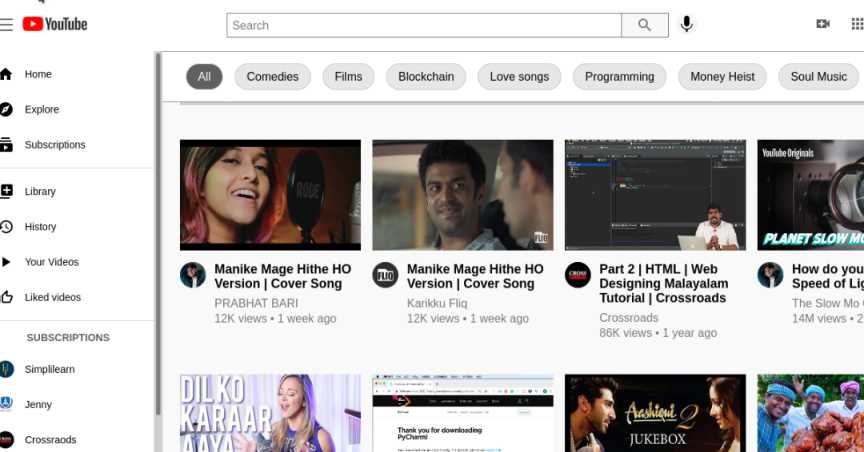Click the magnifier search button
864x452 pixels.
pyautogui.click(x=645, y=25)
